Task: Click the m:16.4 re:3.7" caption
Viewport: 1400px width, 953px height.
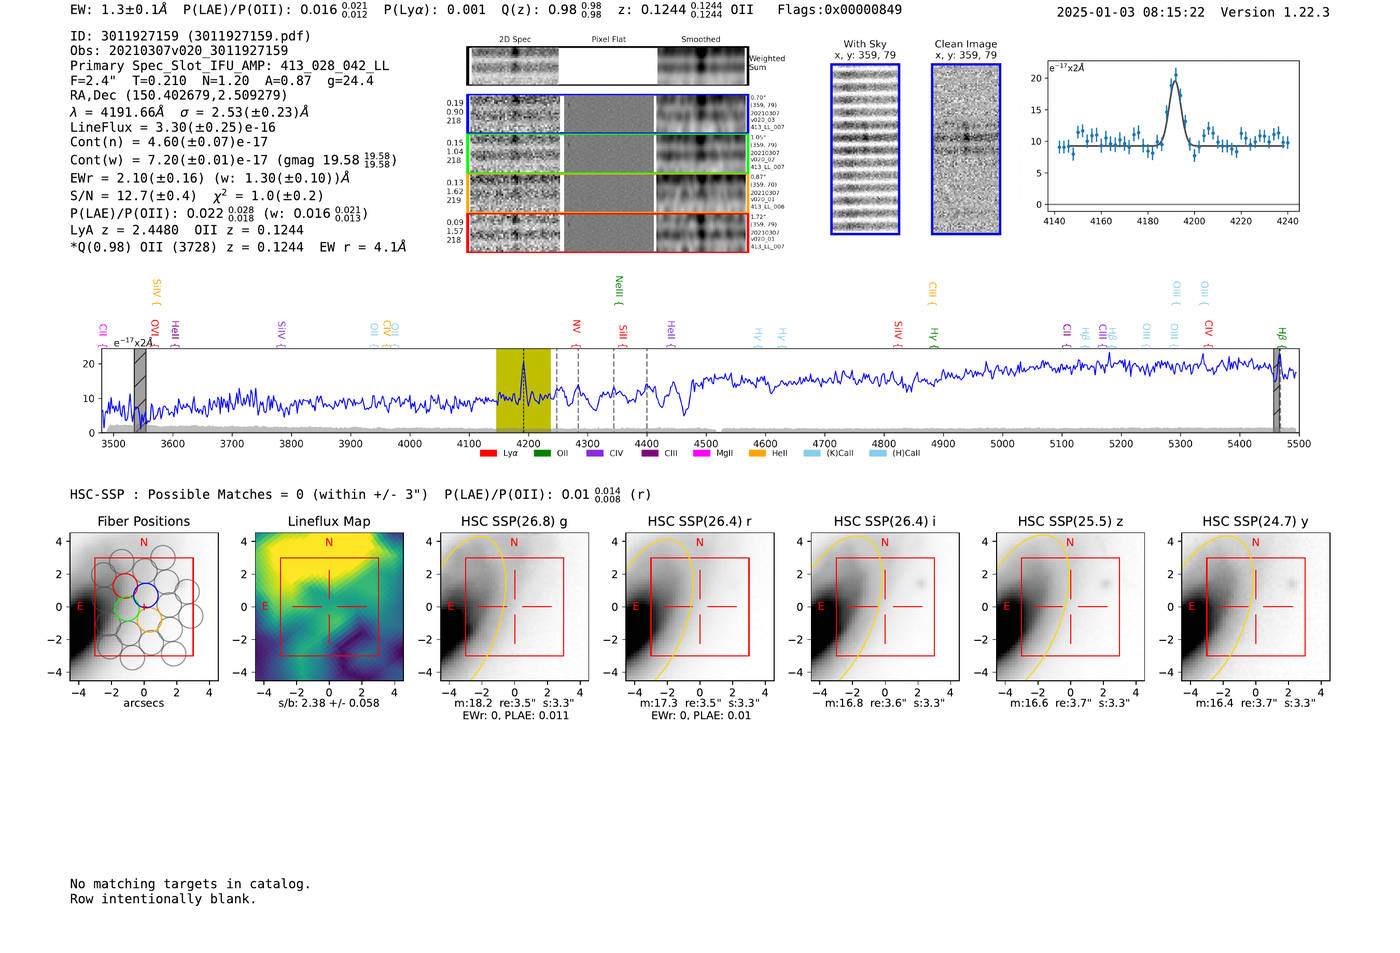Action: point(1256,703)
